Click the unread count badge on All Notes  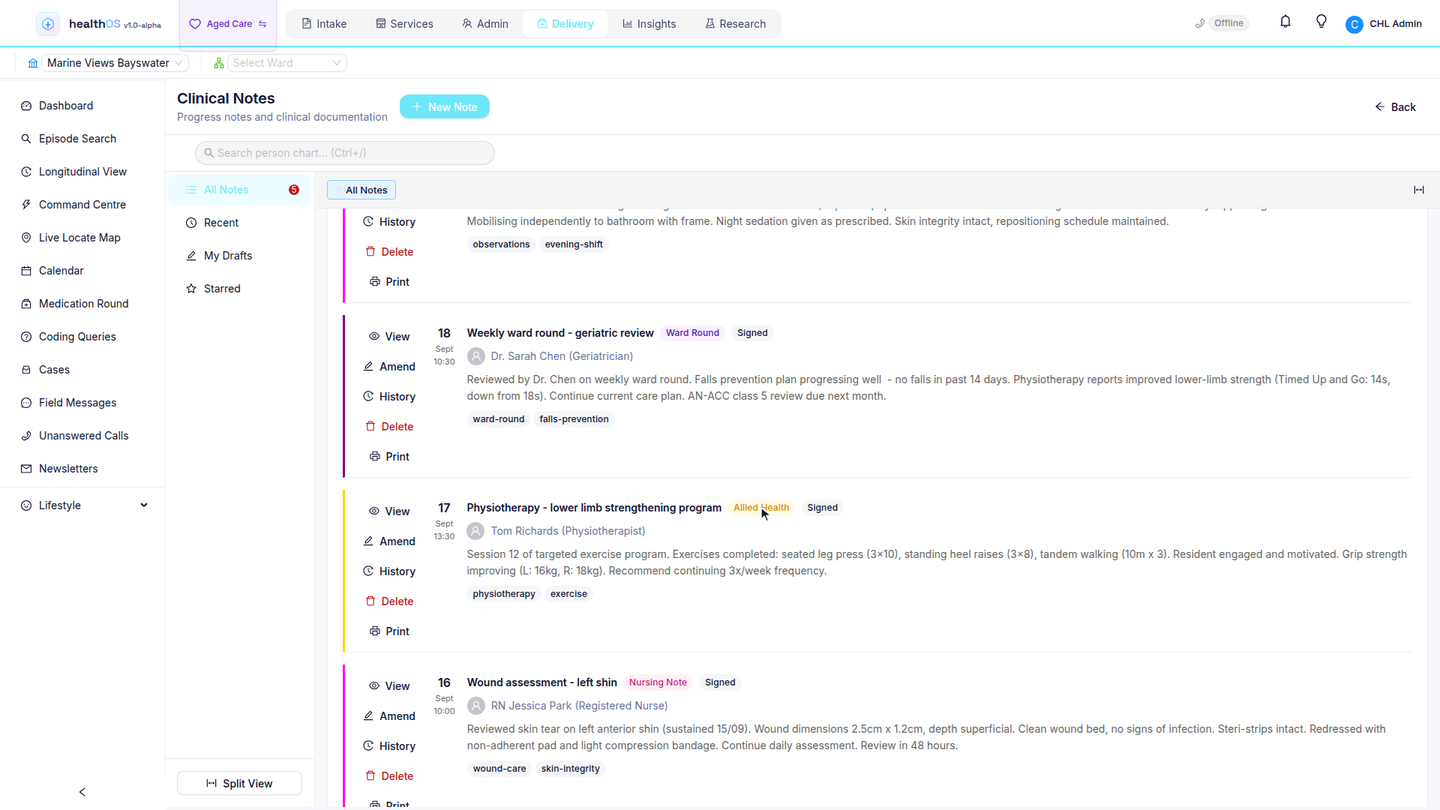click(x=294, y=190)
